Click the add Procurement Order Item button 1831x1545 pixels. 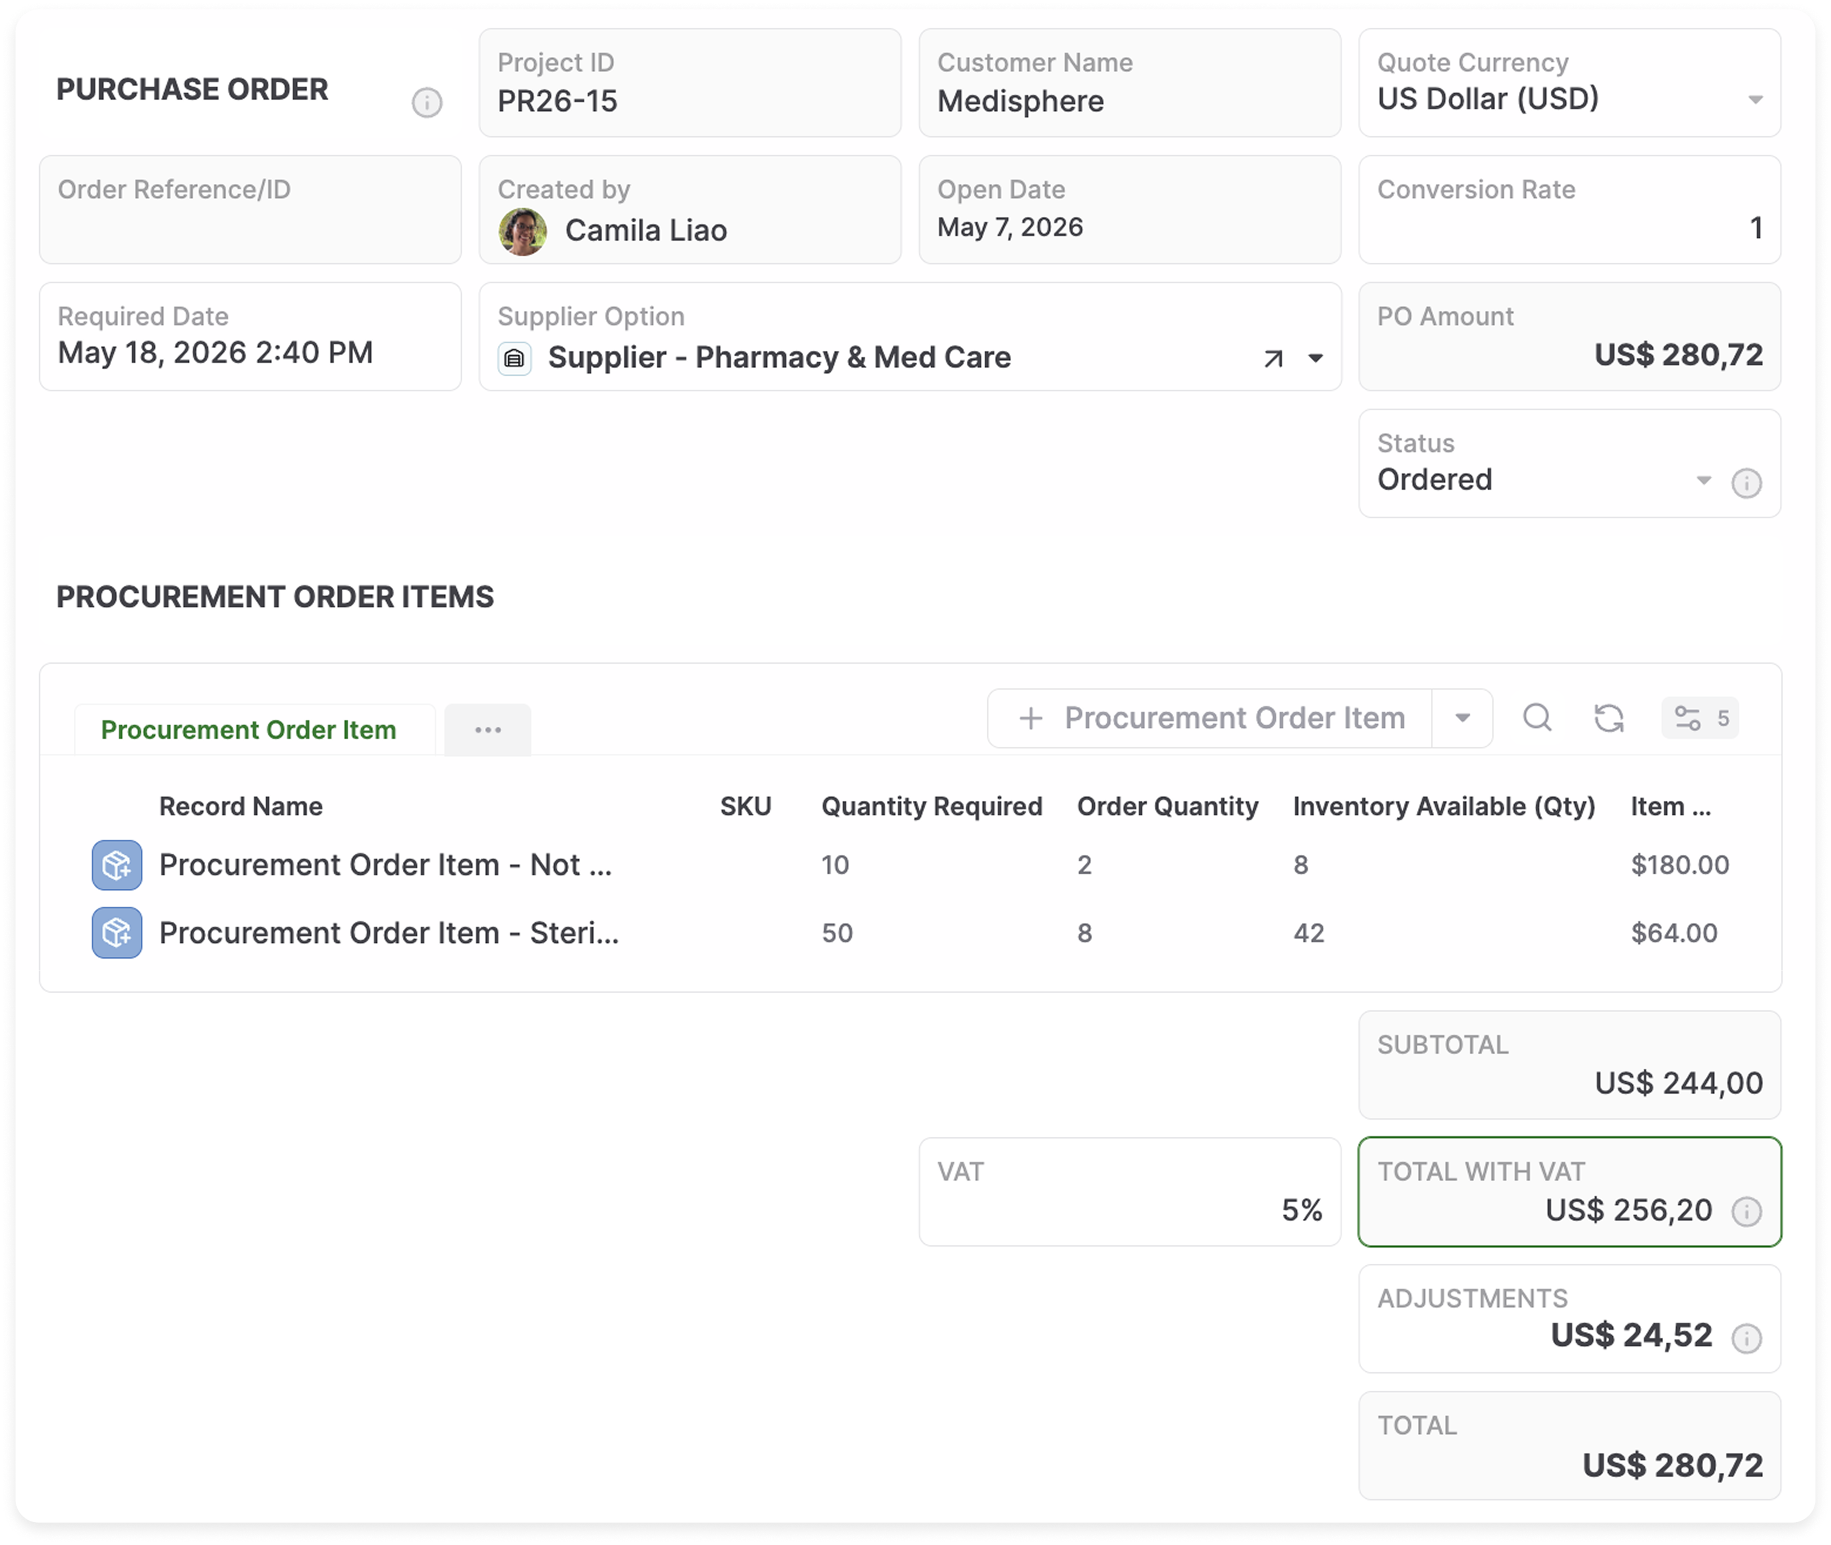(1210, 718)
